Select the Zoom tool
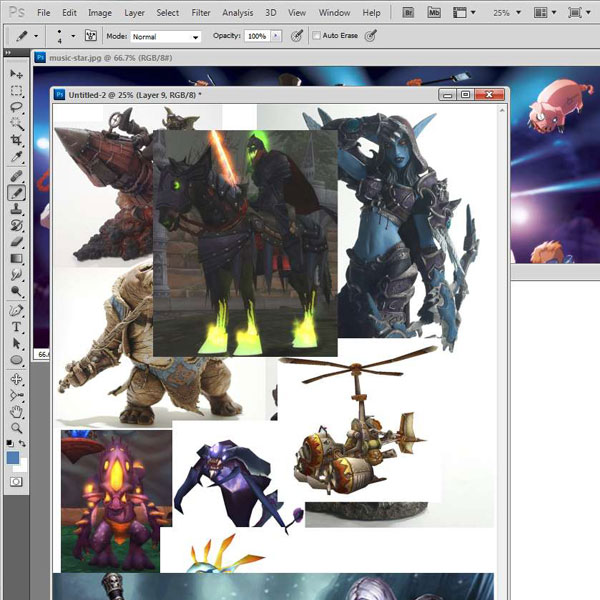The height and width of the screenshot is (600, 600). pos(16,428)
